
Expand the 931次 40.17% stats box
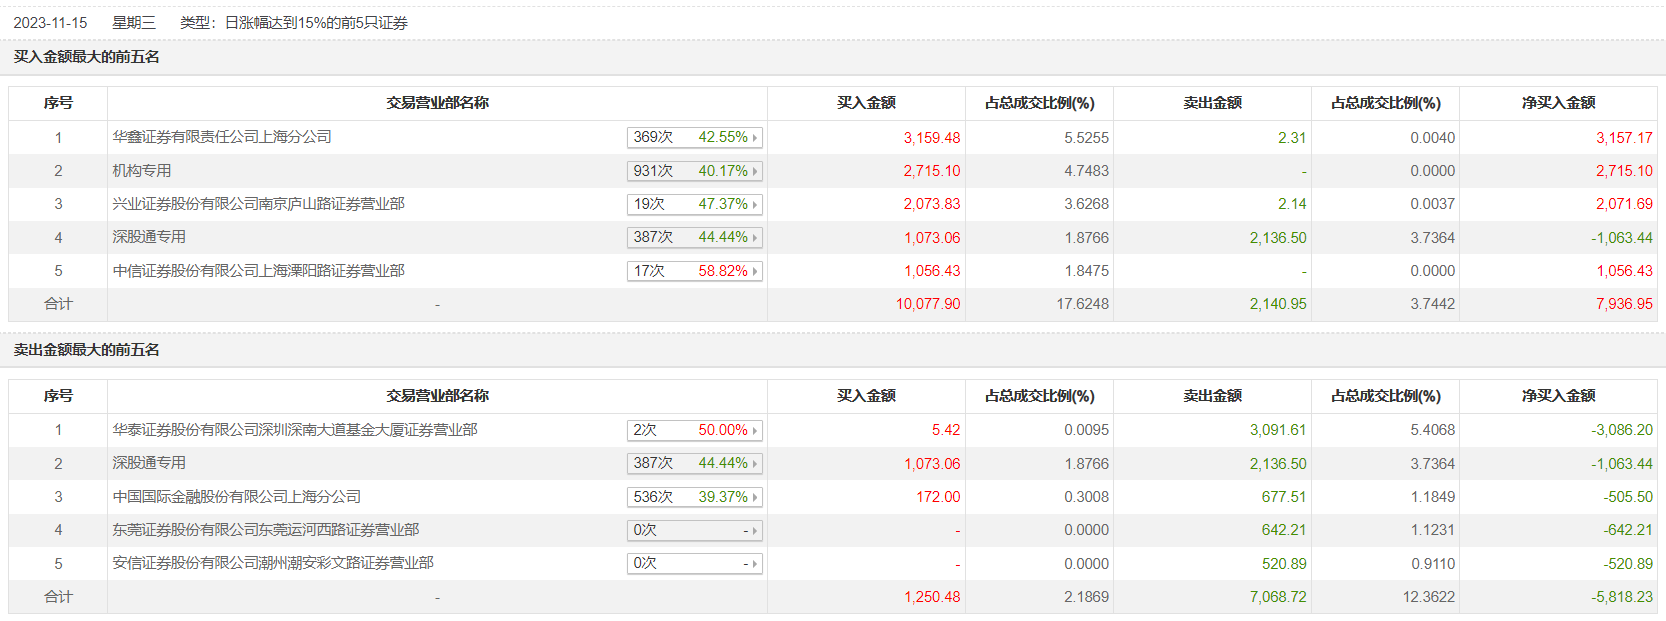click(694, 171)
